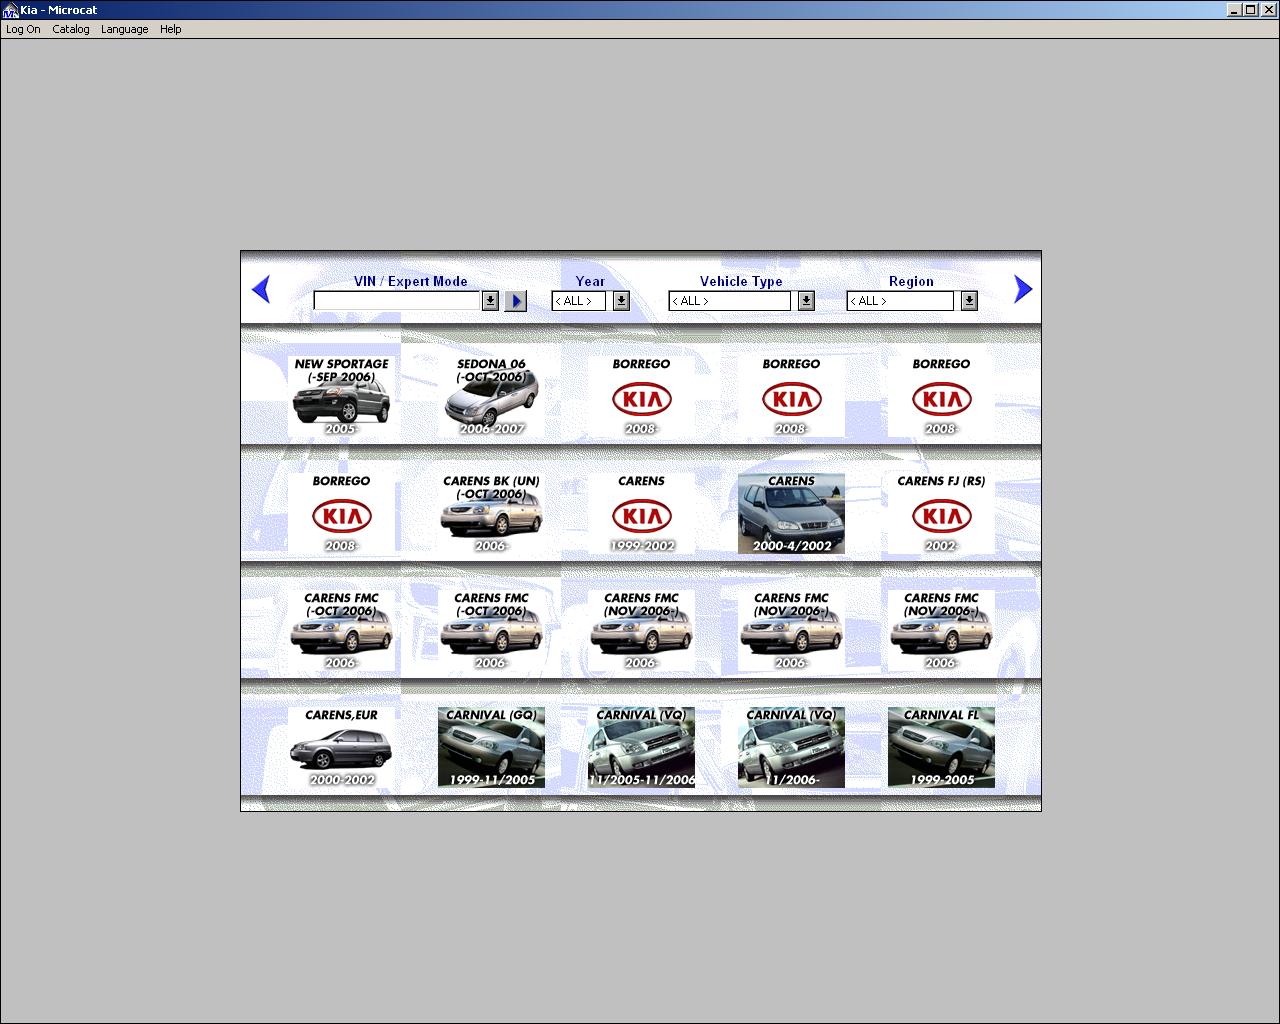Select the New Sportage 2005- model
1280x1024 pixels.
pyautogui.click(x=341, y=396)
